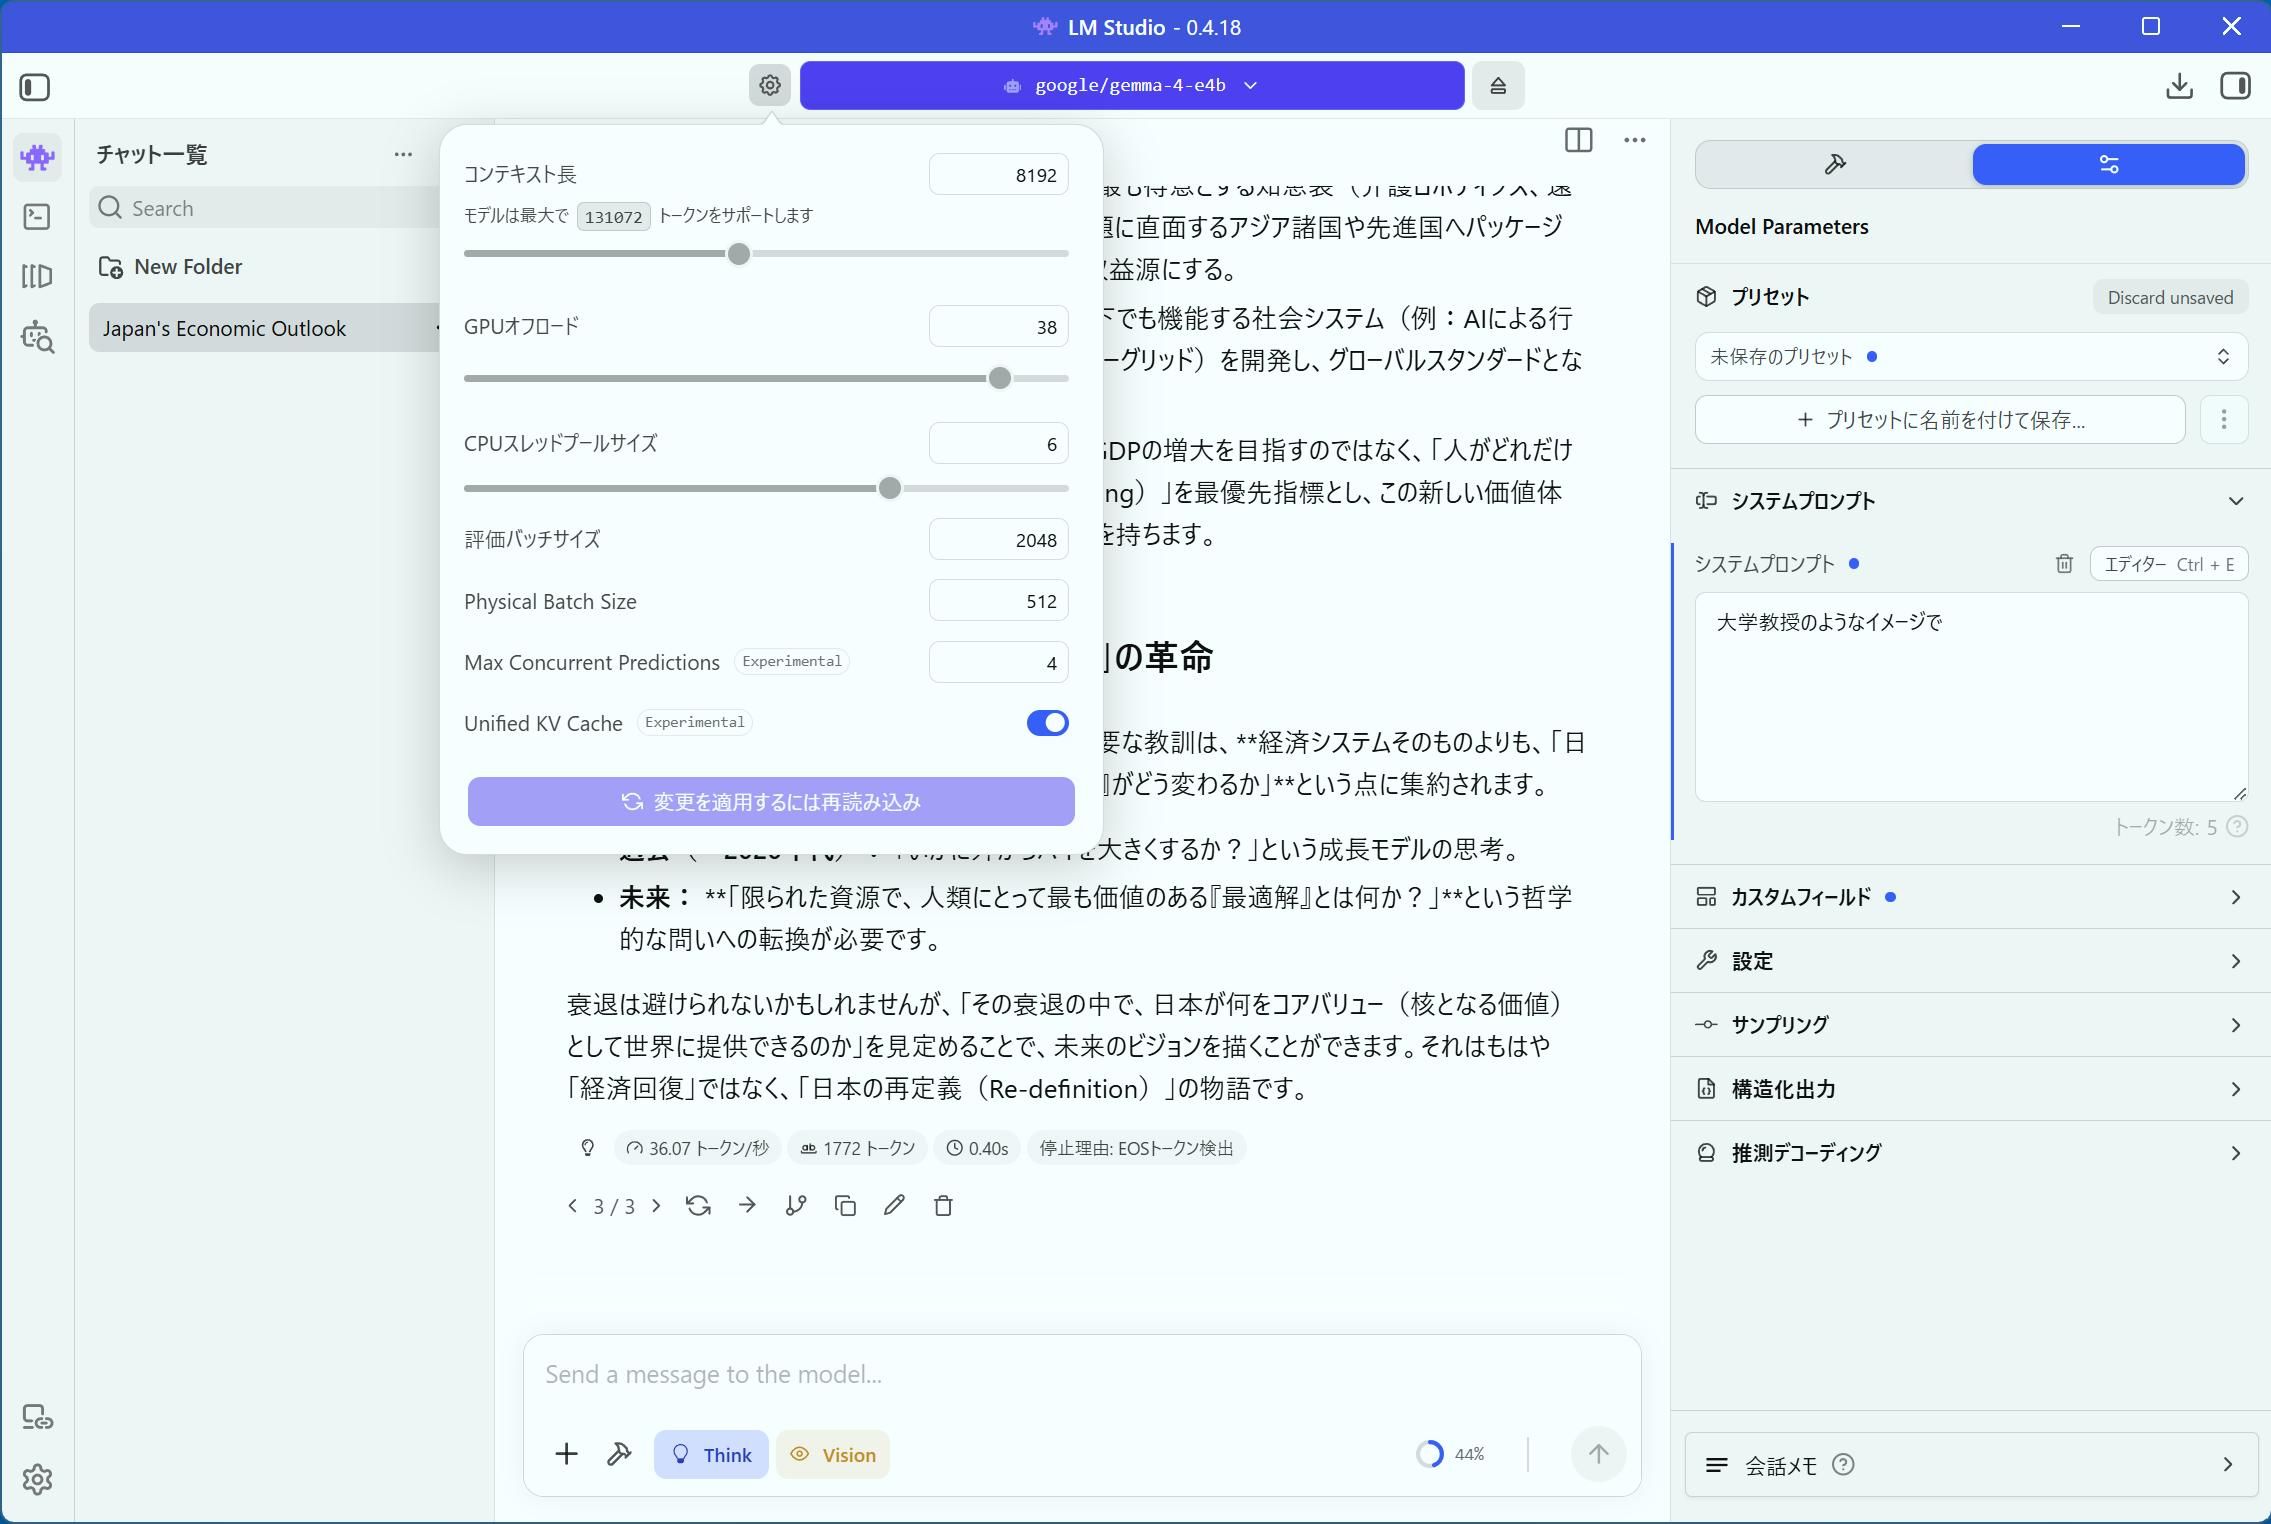Switch to the tools hammer tab
This screenshot has height=1524, width=2271.
[x=1834, y=164]
